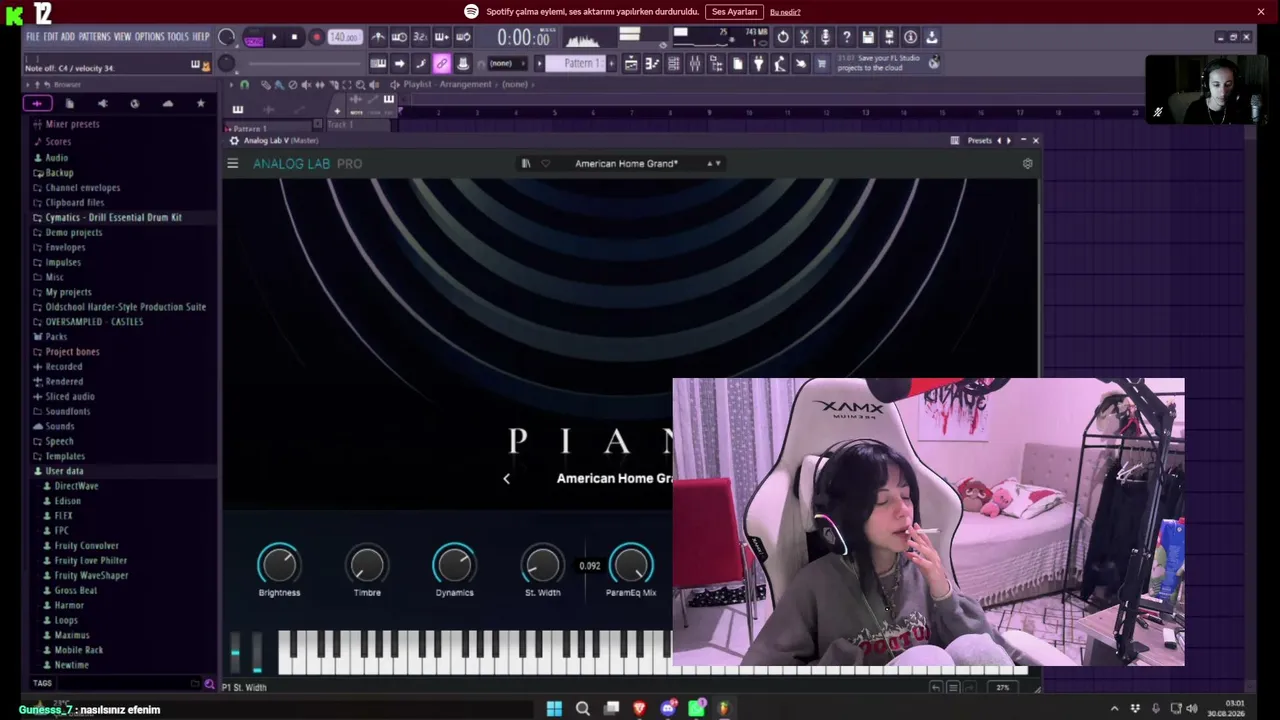Image resolution: width=1280 pixels, height=720 pixels.
Task: Toggle the song/pattern mode switch
Action: pyautogui.click(x=252, y=37)
